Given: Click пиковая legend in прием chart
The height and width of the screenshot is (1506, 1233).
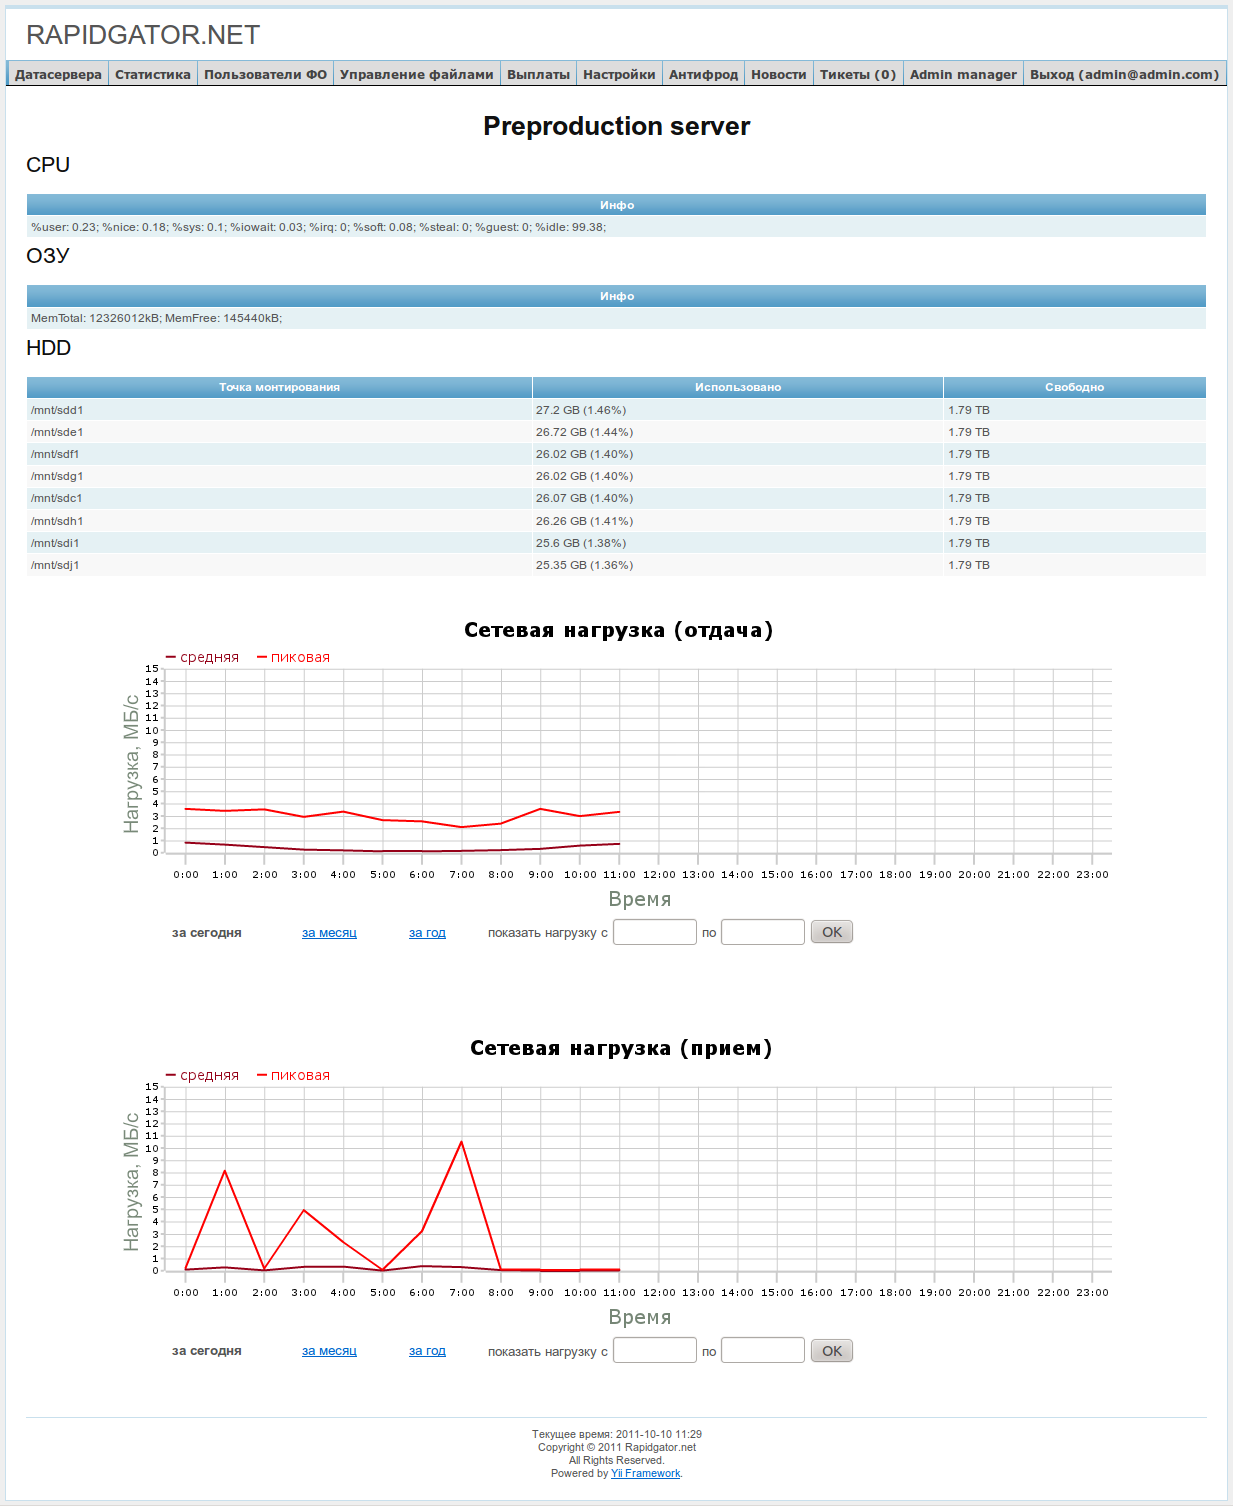Looking at the screenshot, I should coord(294,1075).
